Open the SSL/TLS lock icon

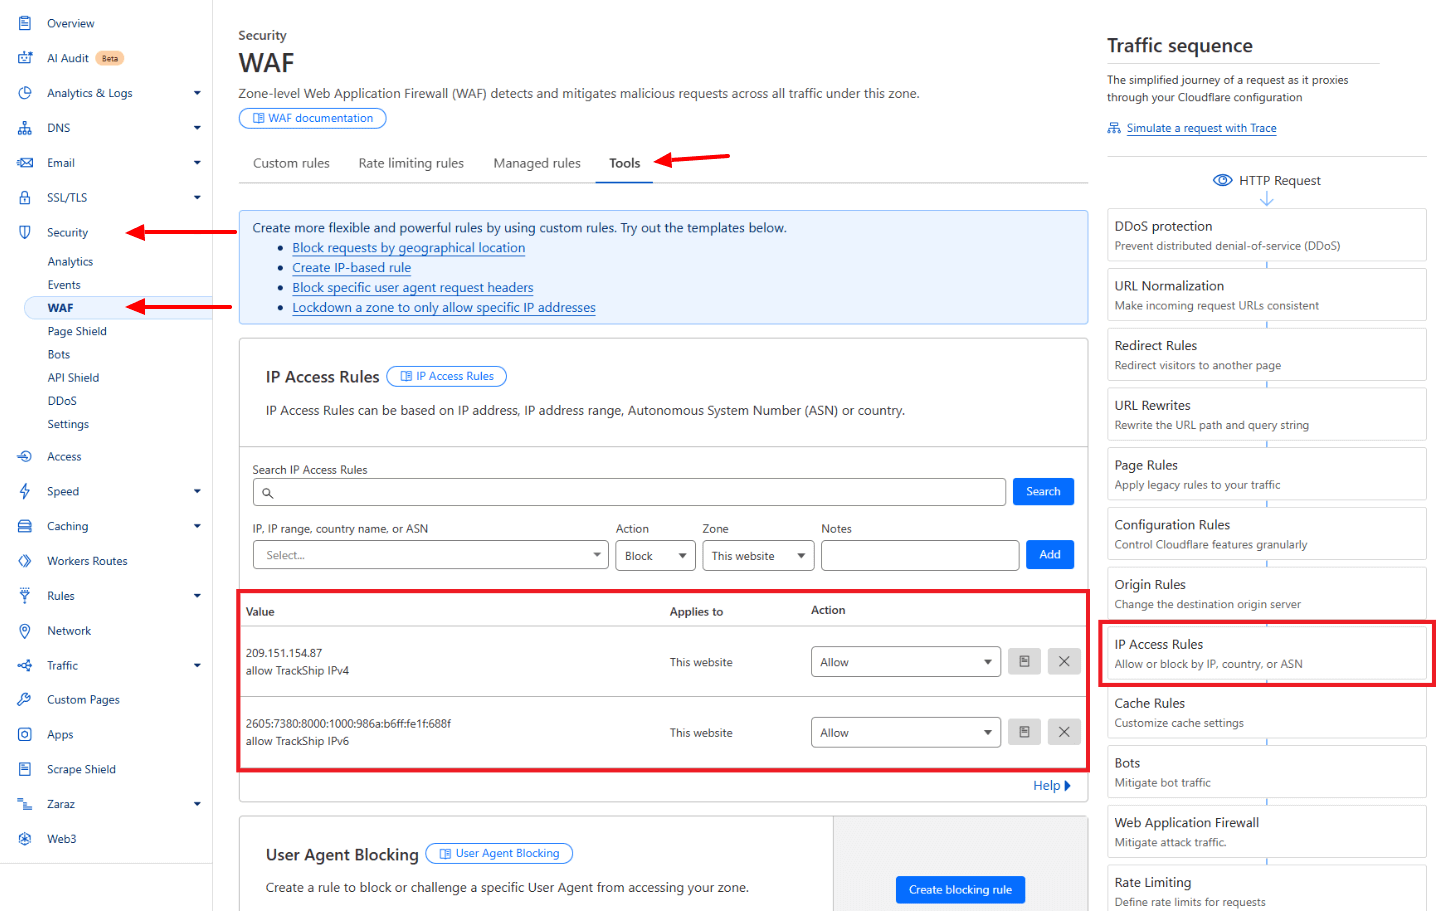point(27,197)
